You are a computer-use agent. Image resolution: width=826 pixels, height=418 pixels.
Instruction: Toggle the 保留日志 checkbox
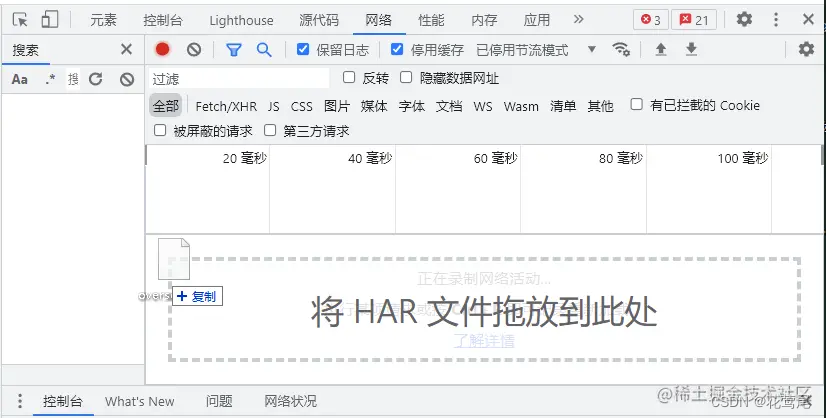[303, 50]
